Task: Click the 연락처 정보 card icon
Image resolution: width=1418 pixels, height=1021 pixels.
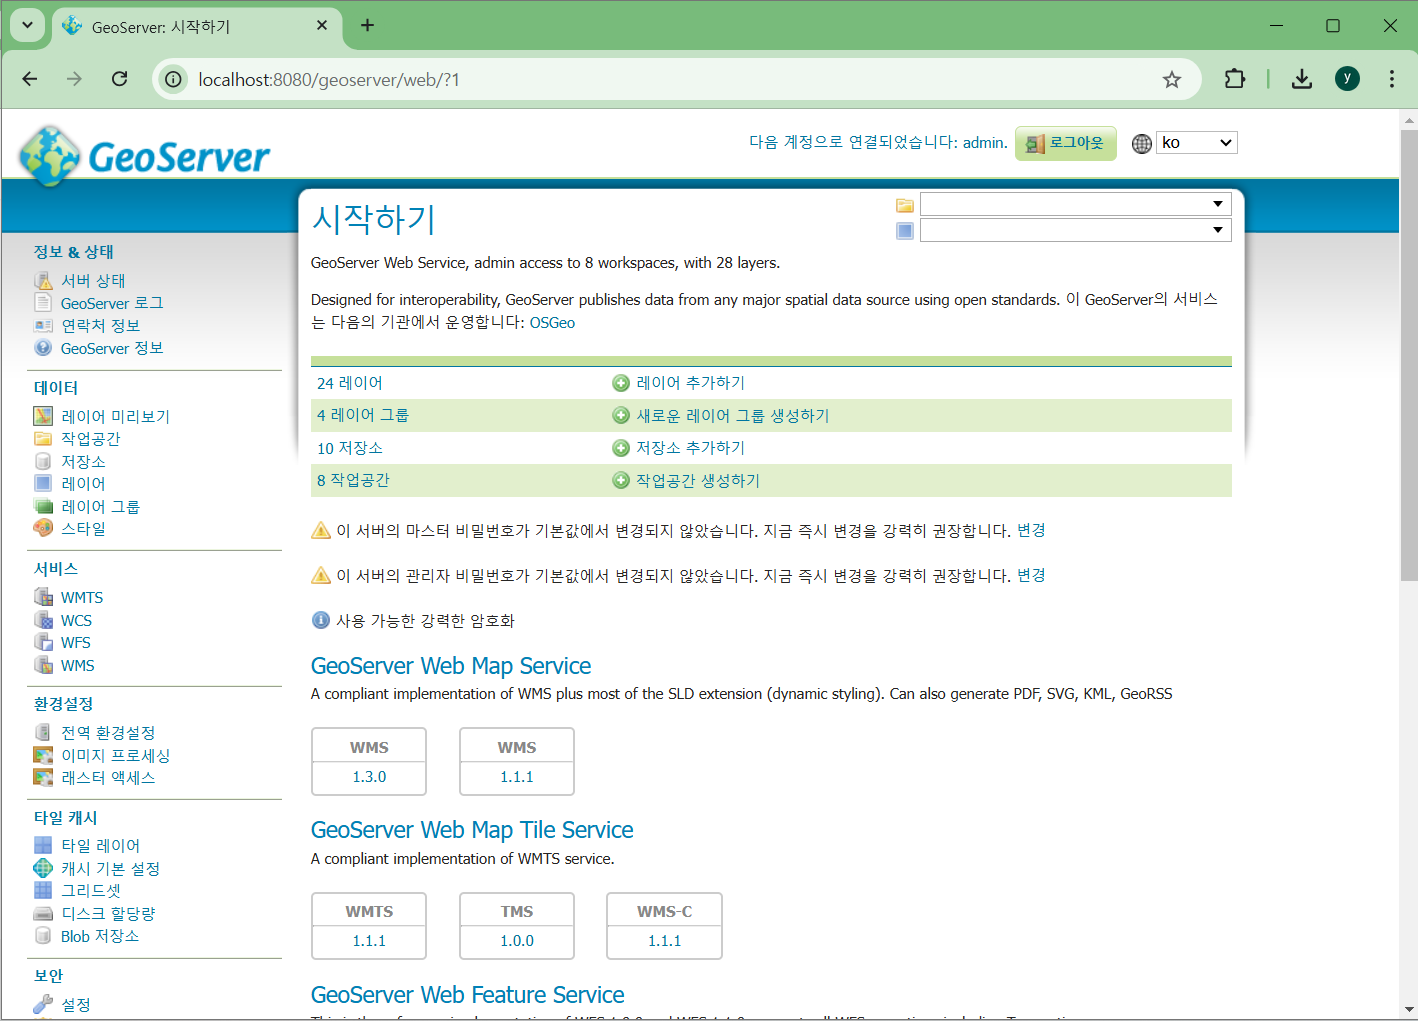Action: click(43, 326)
